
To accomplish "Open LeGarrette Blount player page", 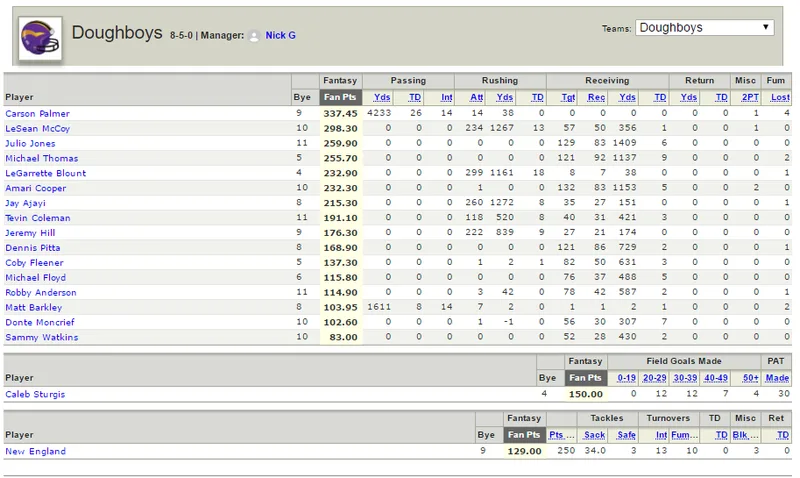I will pos(45,173).
